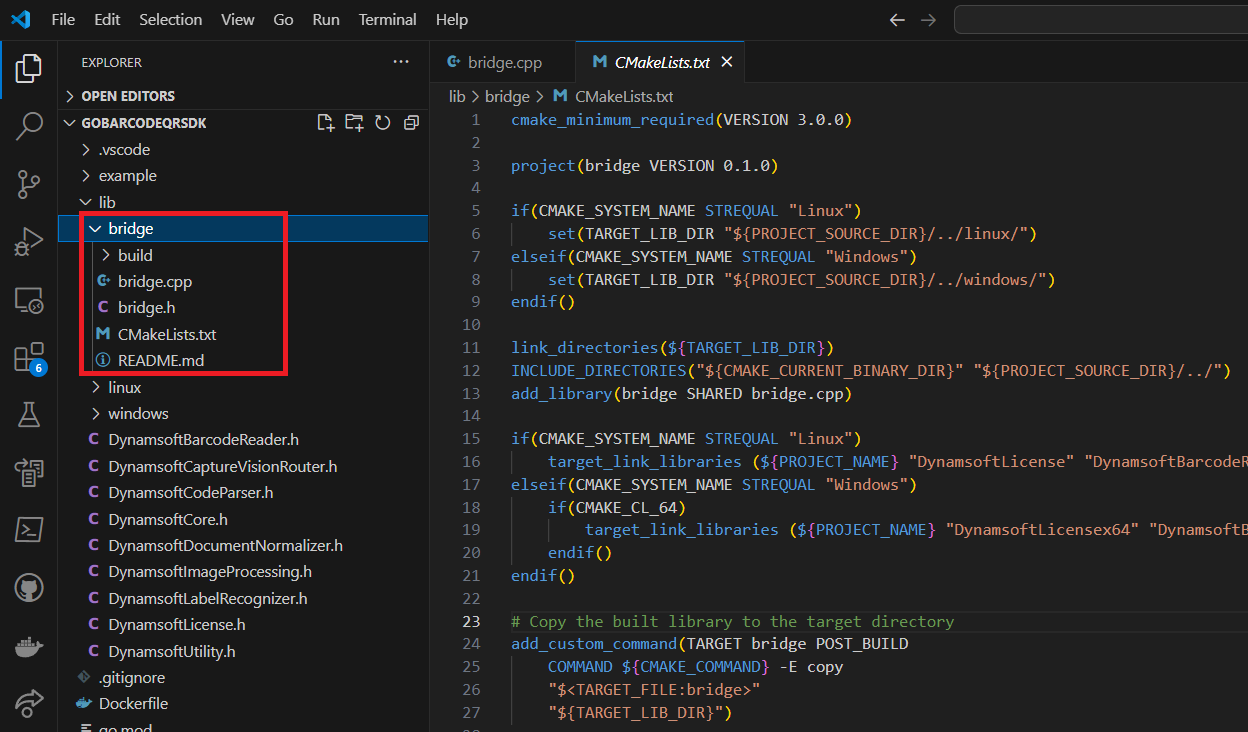
Task: Click the New File icon in explorer
Action: coord(325,123)
